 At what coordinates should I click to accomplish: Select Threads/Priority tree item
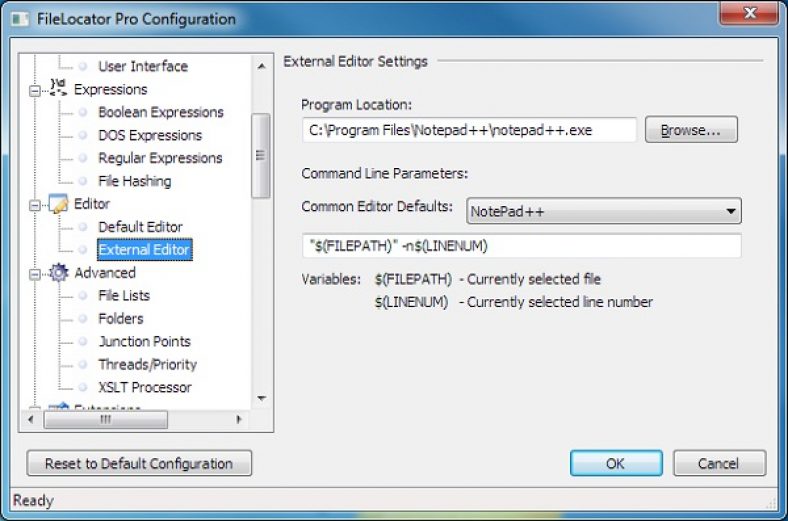[x=147, y=364]
